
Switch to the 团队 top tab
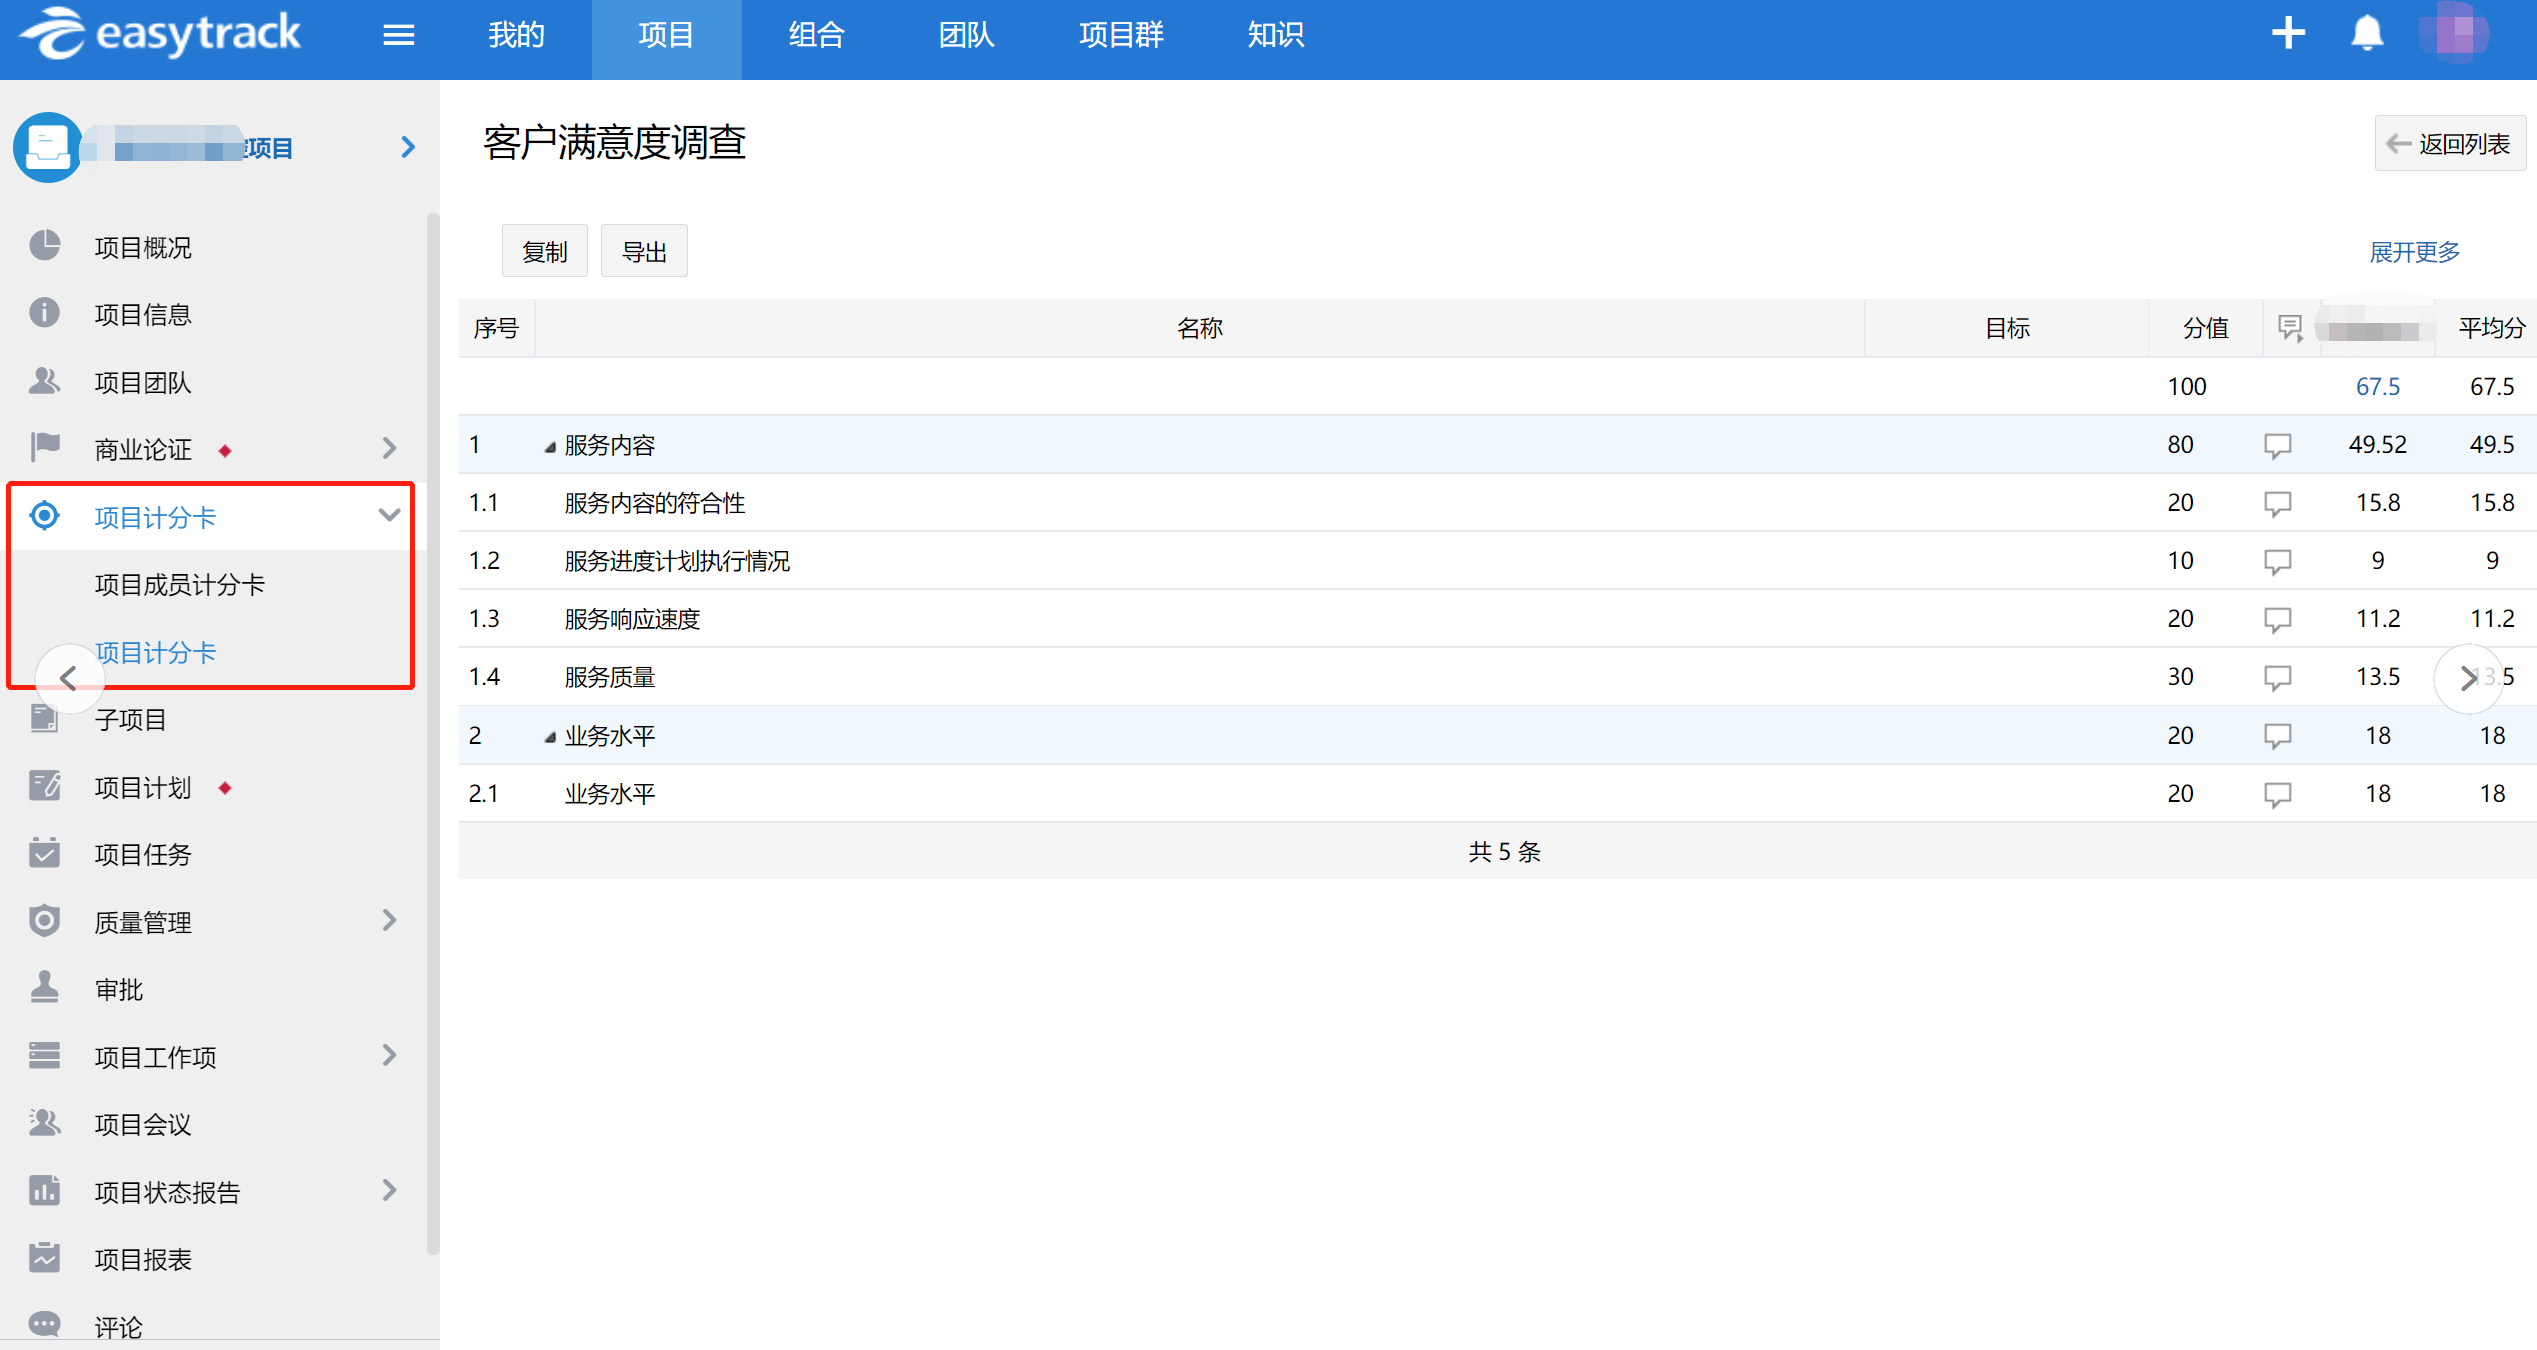click(x=966, y=36)
